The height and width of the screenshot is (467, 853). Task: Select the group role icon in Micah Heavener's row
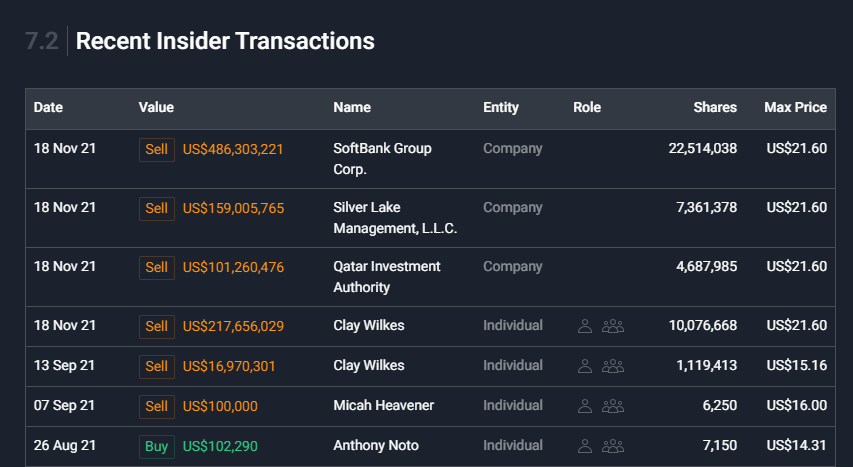613,406
